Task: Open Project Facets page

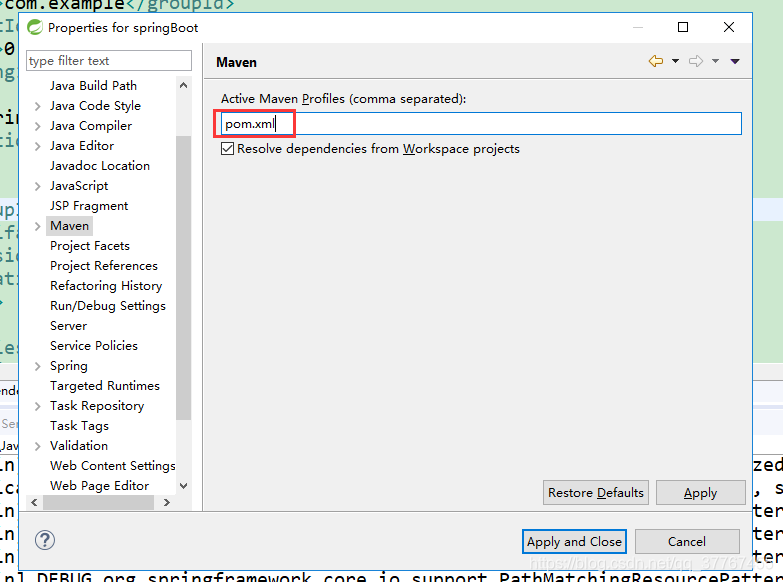Action: point(90,245)
